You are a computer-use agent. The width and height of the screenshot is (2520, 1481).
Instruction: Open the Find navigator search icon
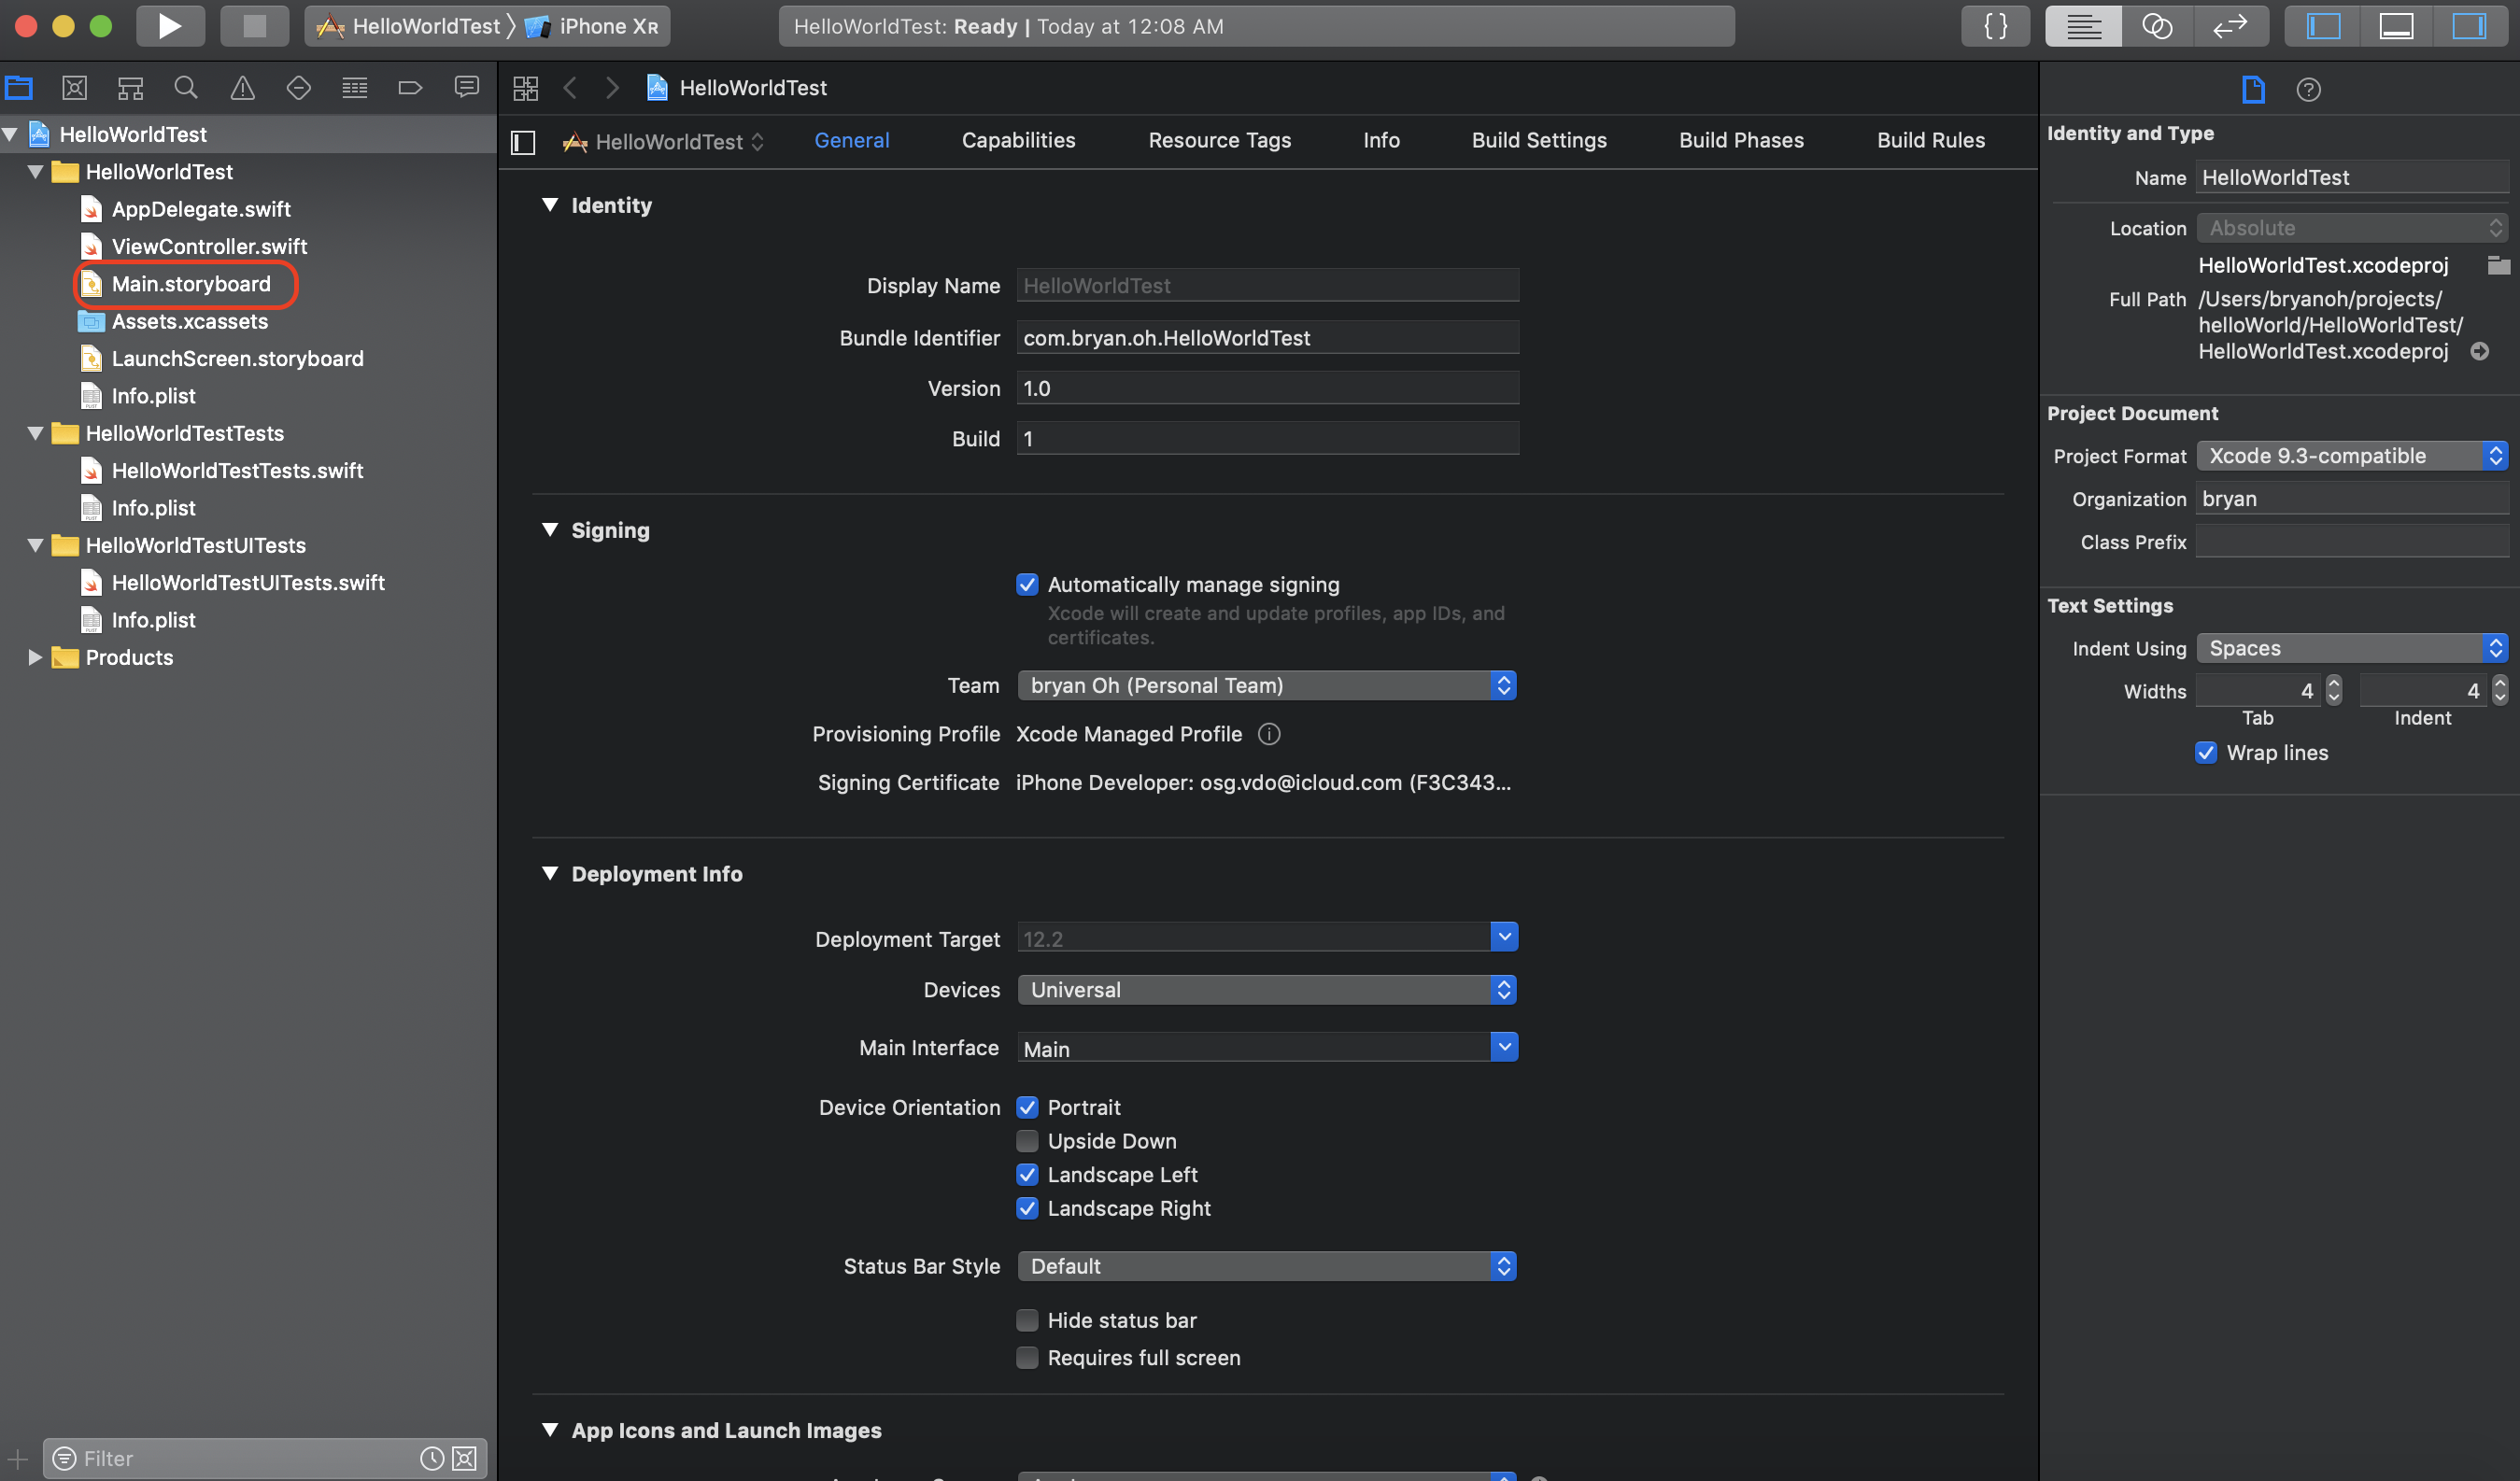point(186,88)
